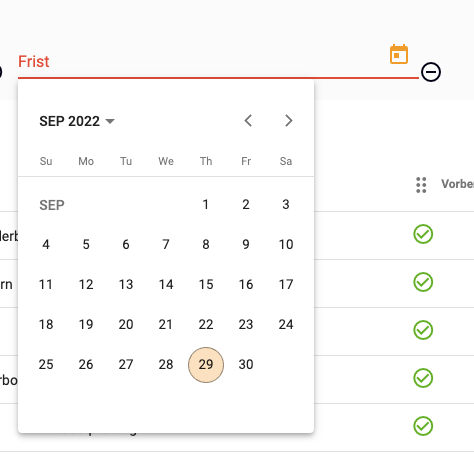This screenshot has height=462, width=474.
Task: Select date 4 on Sunday column
Action: 46,245
